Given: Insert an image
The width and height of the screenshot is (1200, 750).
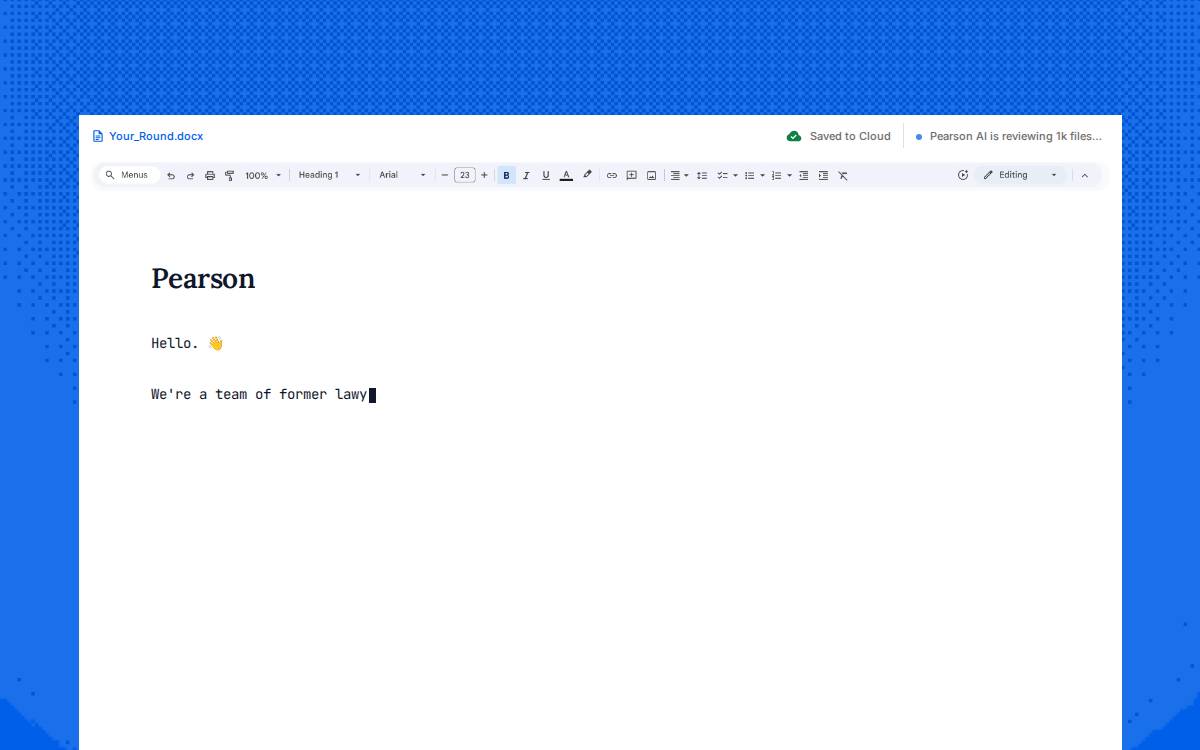Looking at the screenshot, I should coord(651,175).
